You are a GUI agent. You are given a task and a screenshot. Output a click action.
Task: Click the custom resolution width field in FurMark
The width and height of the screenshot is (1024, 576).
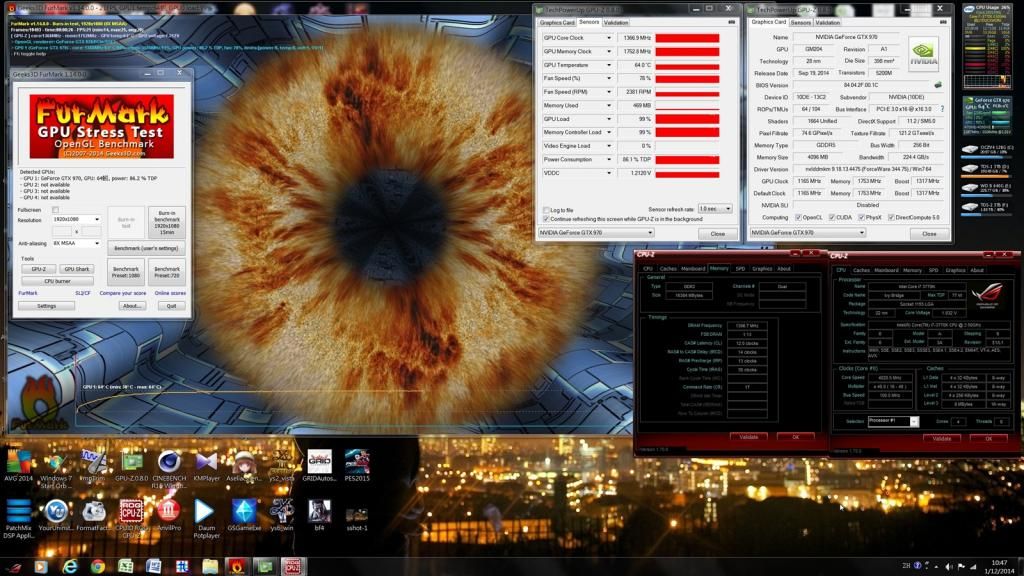click(62, 231)
